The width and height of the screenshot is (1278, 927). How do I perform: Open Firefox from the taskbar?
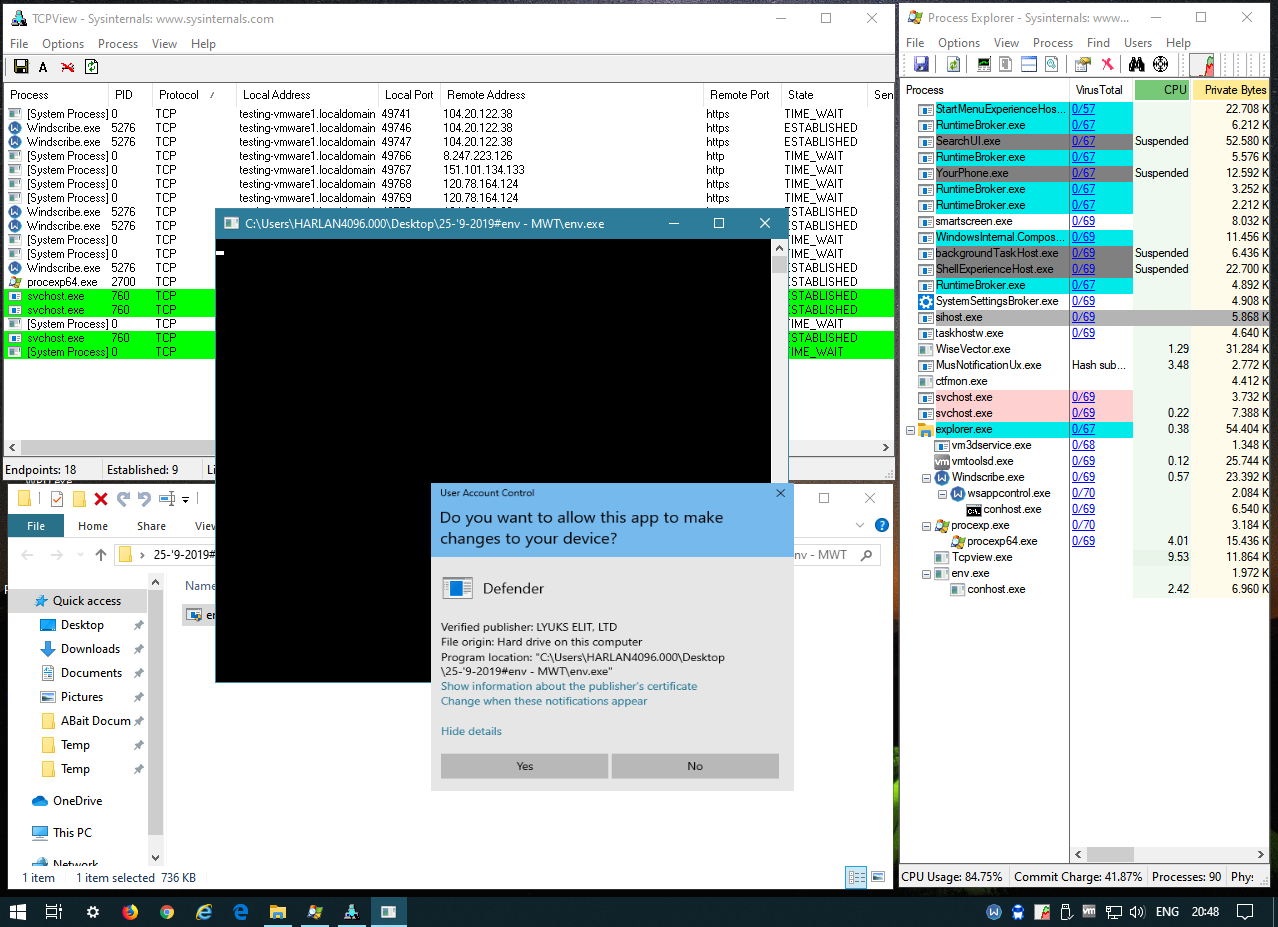(129, 912)
